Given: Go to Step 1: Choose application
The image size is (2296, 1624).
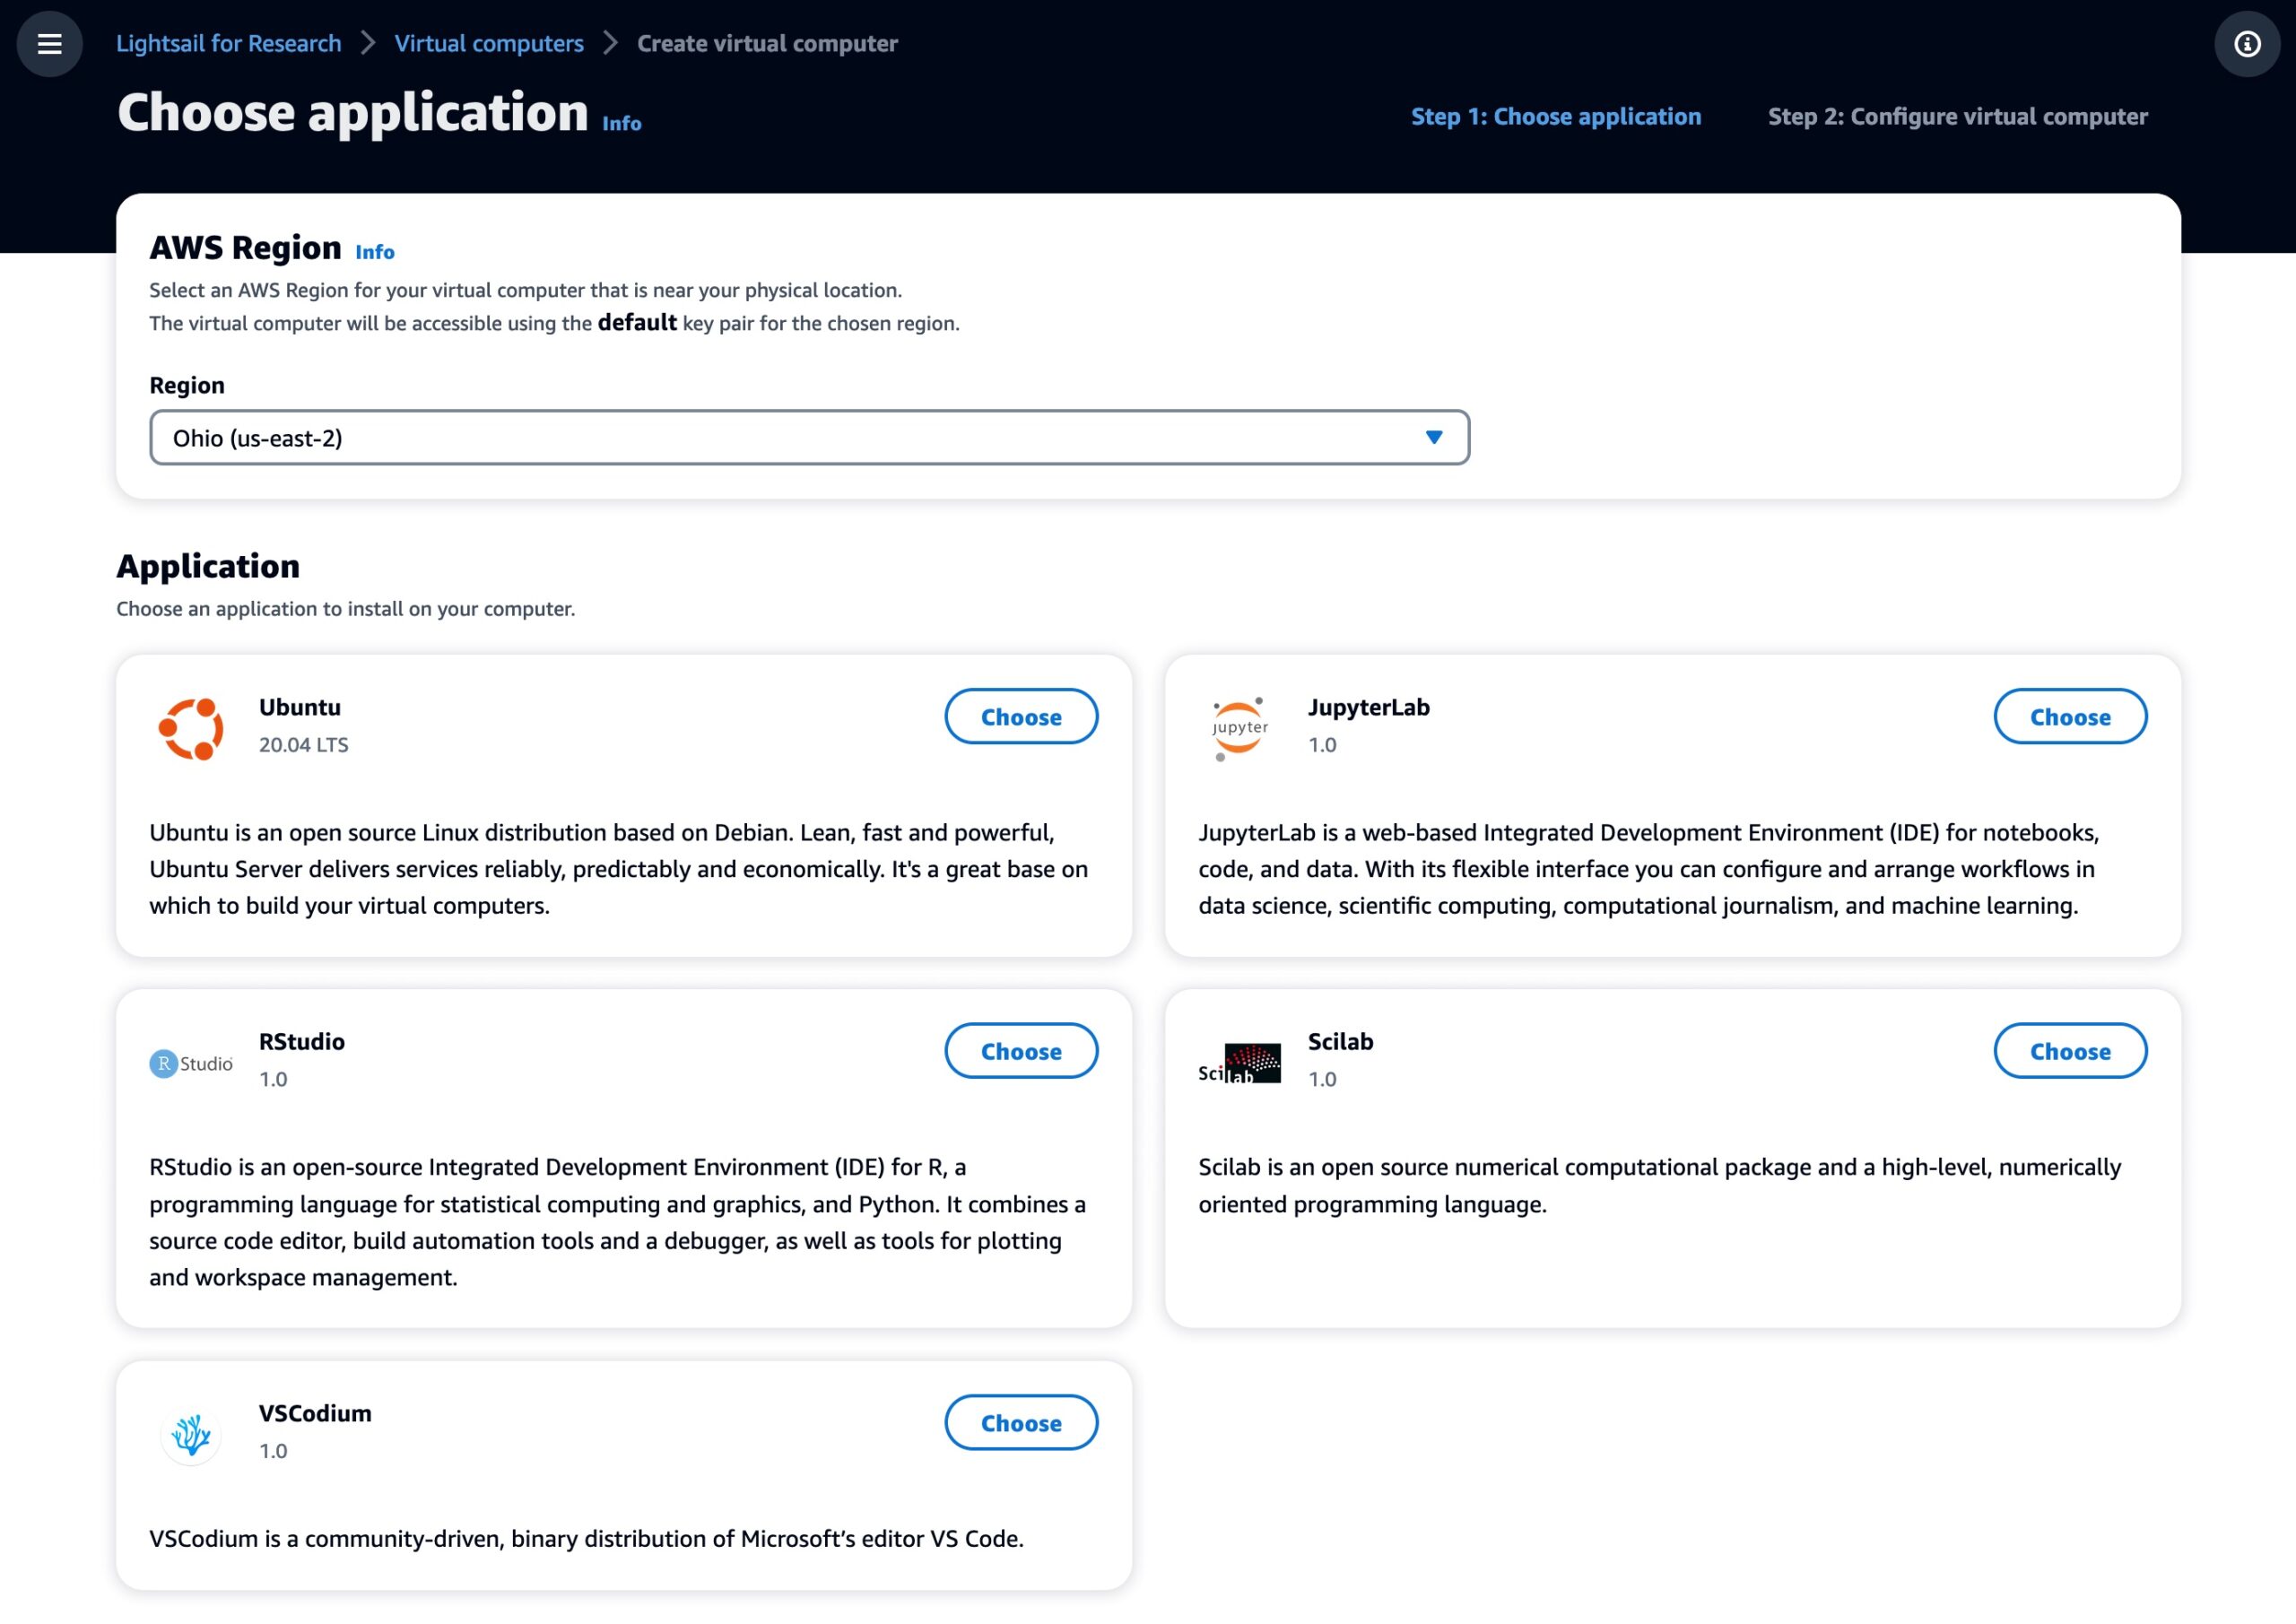Looking at the screenshot, I should [1555, 117].
